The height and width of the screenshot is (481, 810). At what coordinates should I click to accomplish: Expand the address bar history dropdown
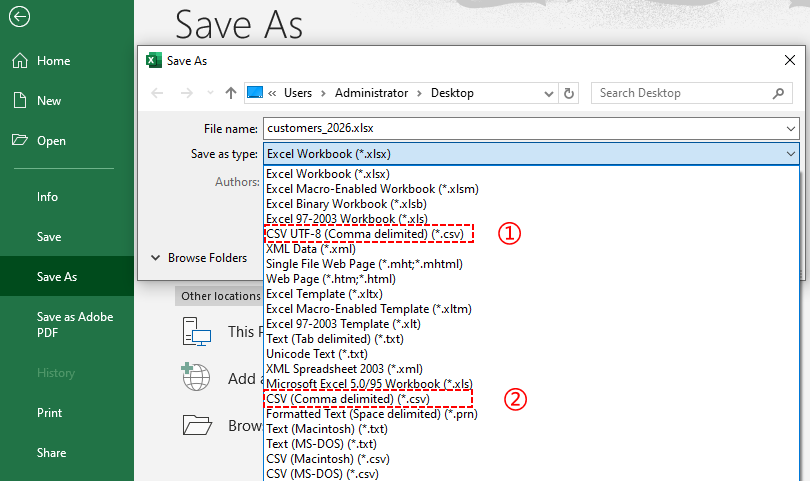[549, 94]
